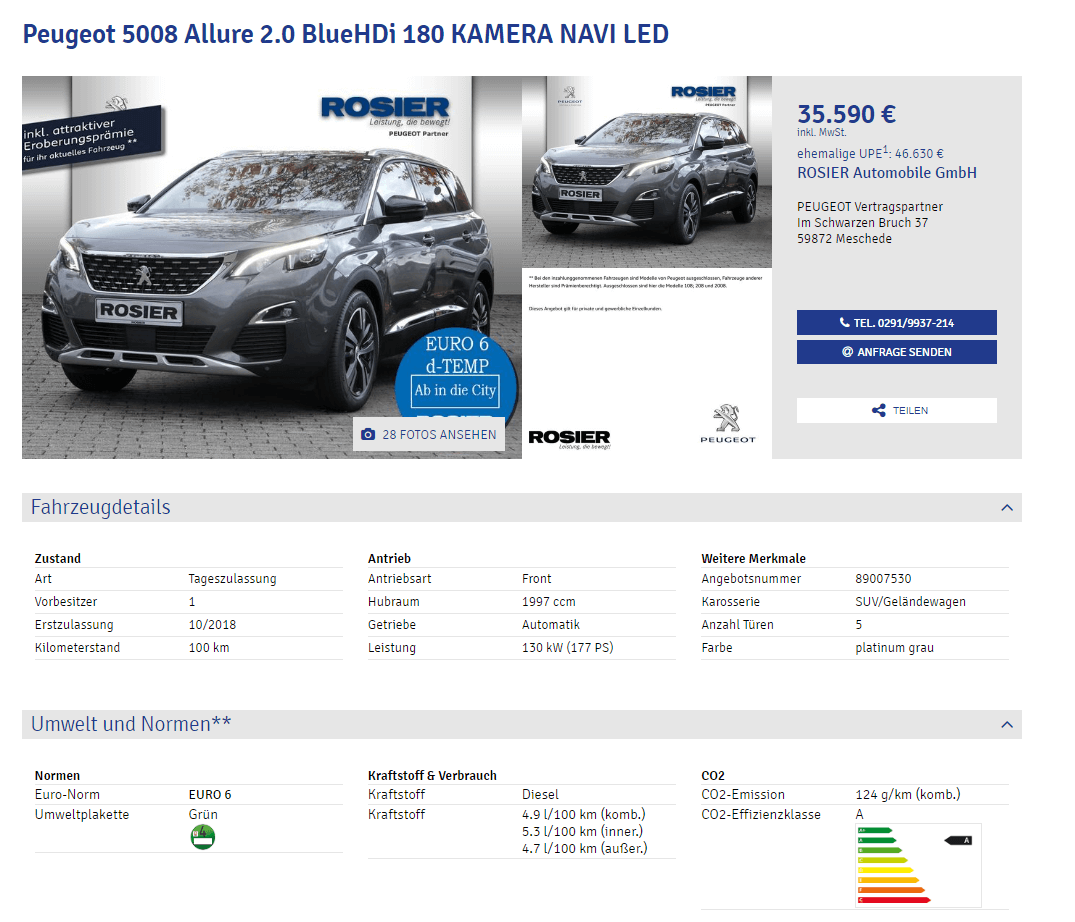This screenshot has height=922, width=1075.
Task: Collapse the Fahrzeugdetails section chevron
Action: 1006,508
